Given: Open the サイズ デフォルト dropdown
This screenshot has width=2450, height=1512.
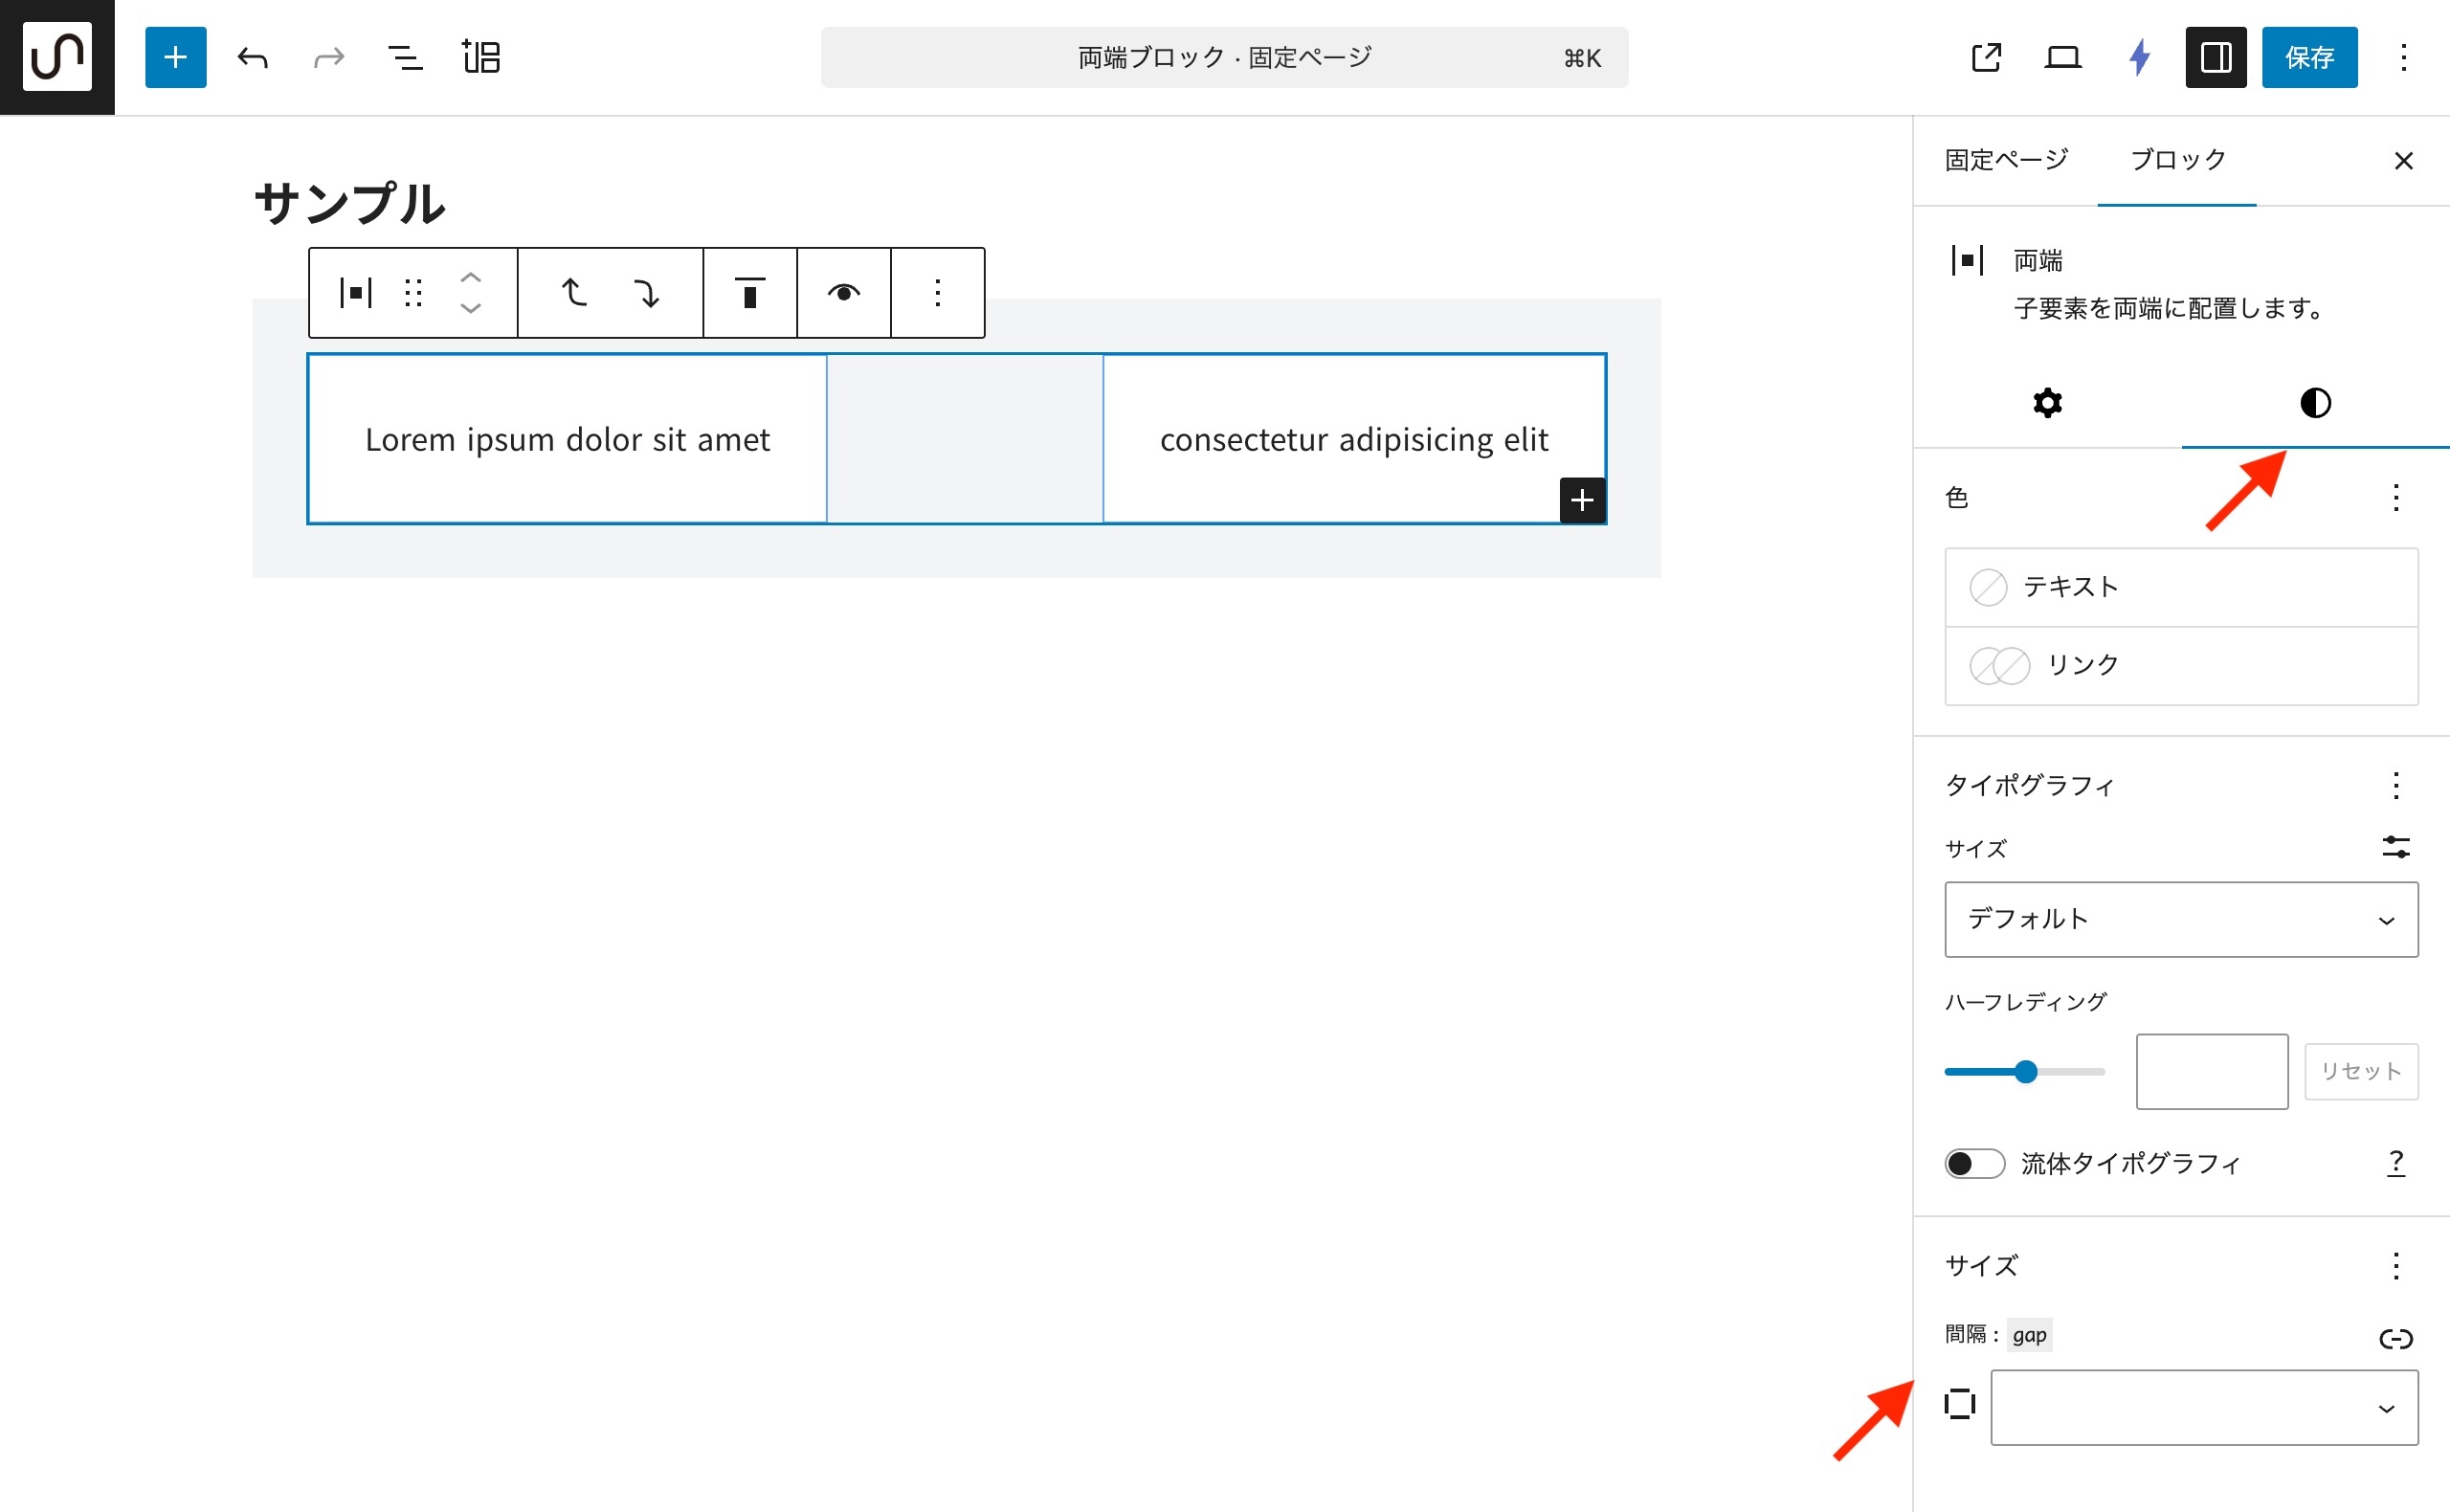Looking at the screenshot, I should coord(2180,919).
